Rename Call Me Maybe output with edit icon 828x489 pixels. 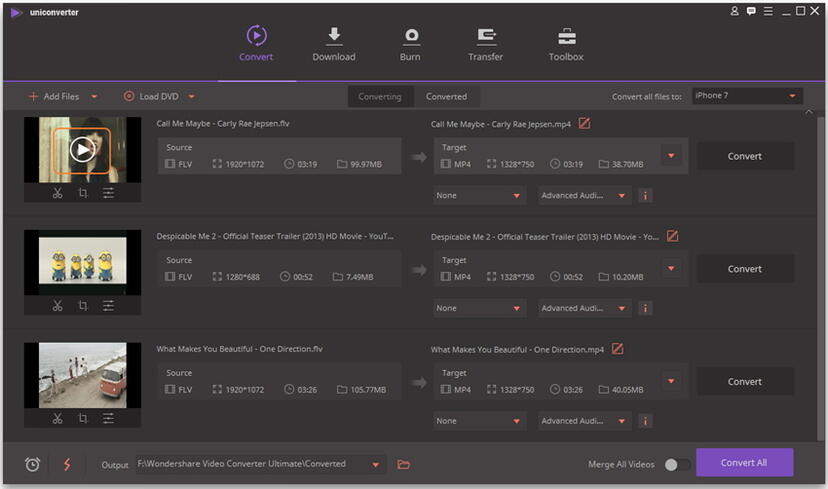[x=584, y=124]
